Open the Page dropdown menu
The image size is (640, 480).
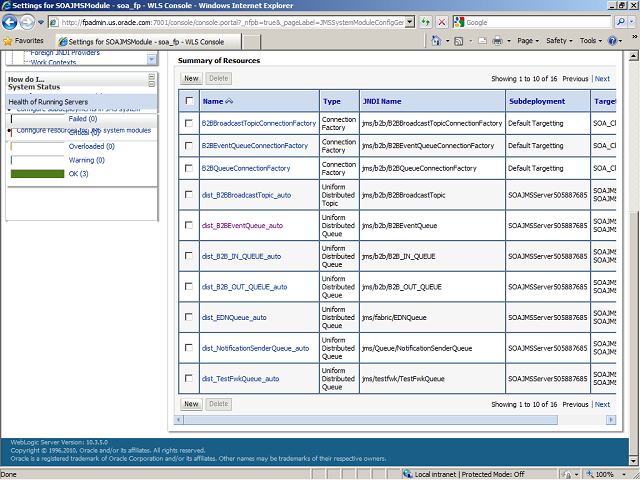point(527,41)
